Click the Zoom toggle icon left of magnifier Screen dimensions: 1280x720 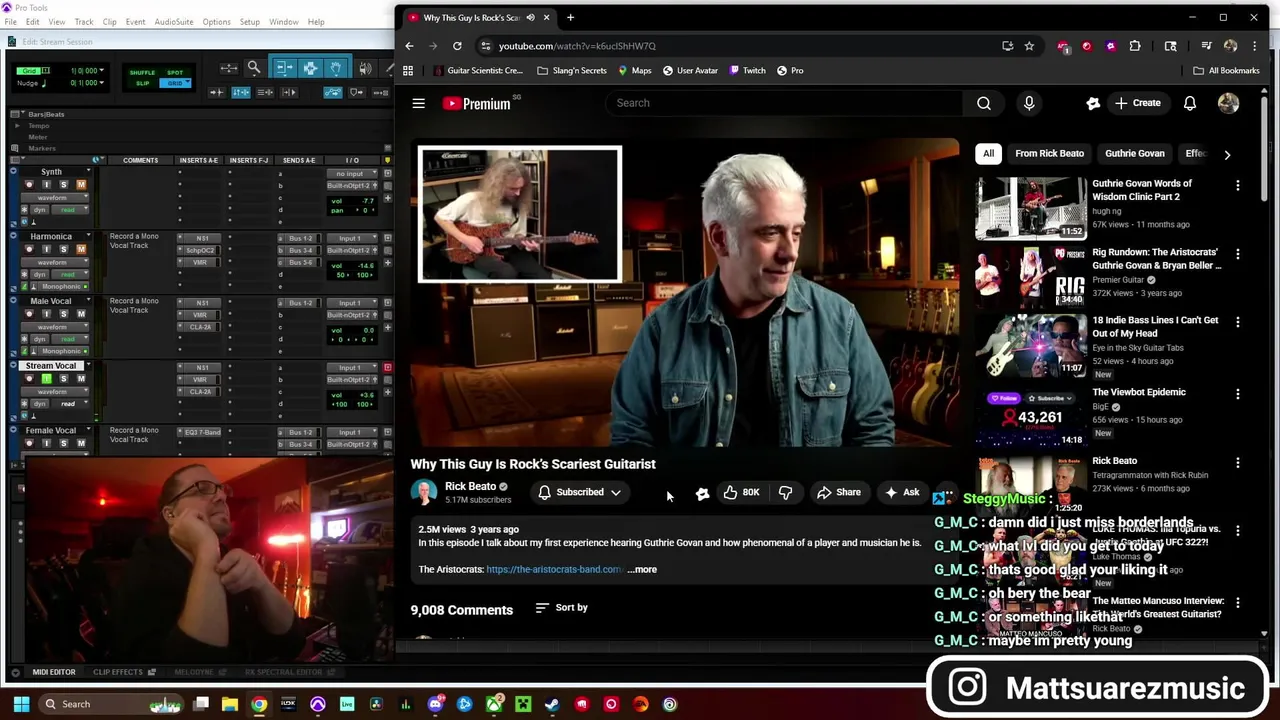pyautogui.click(x=229, y=68)
